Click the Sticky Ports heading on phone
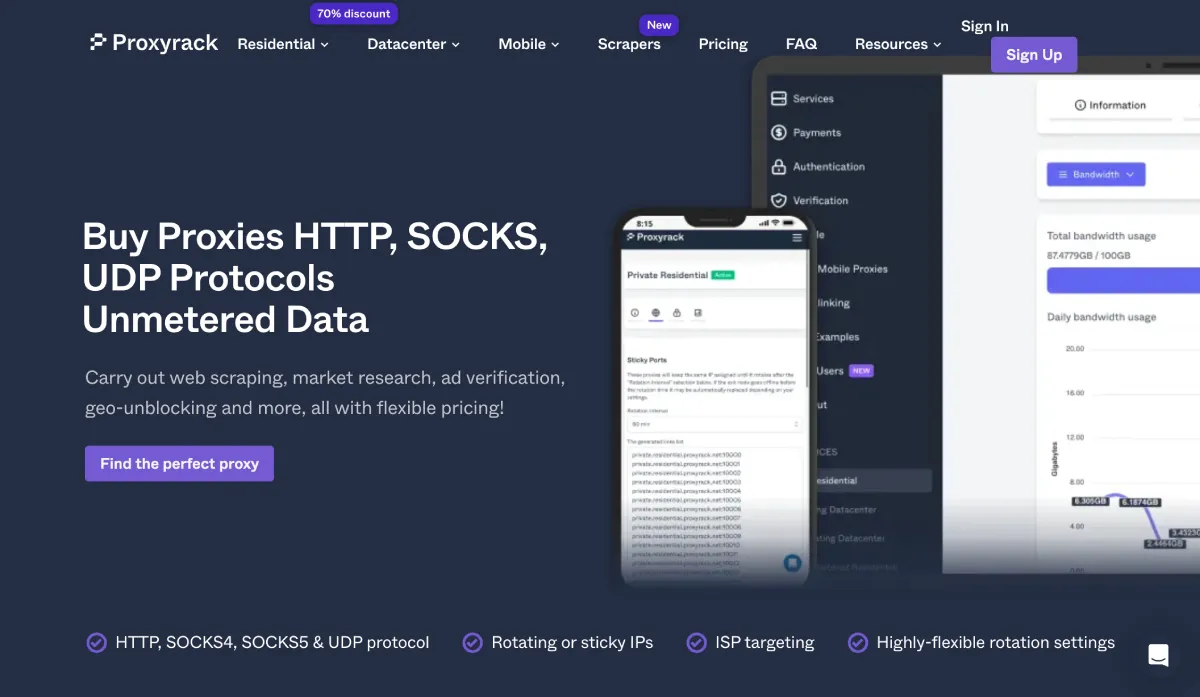Viewport: 1200px width, 697px height. click(x=647, y=360)
